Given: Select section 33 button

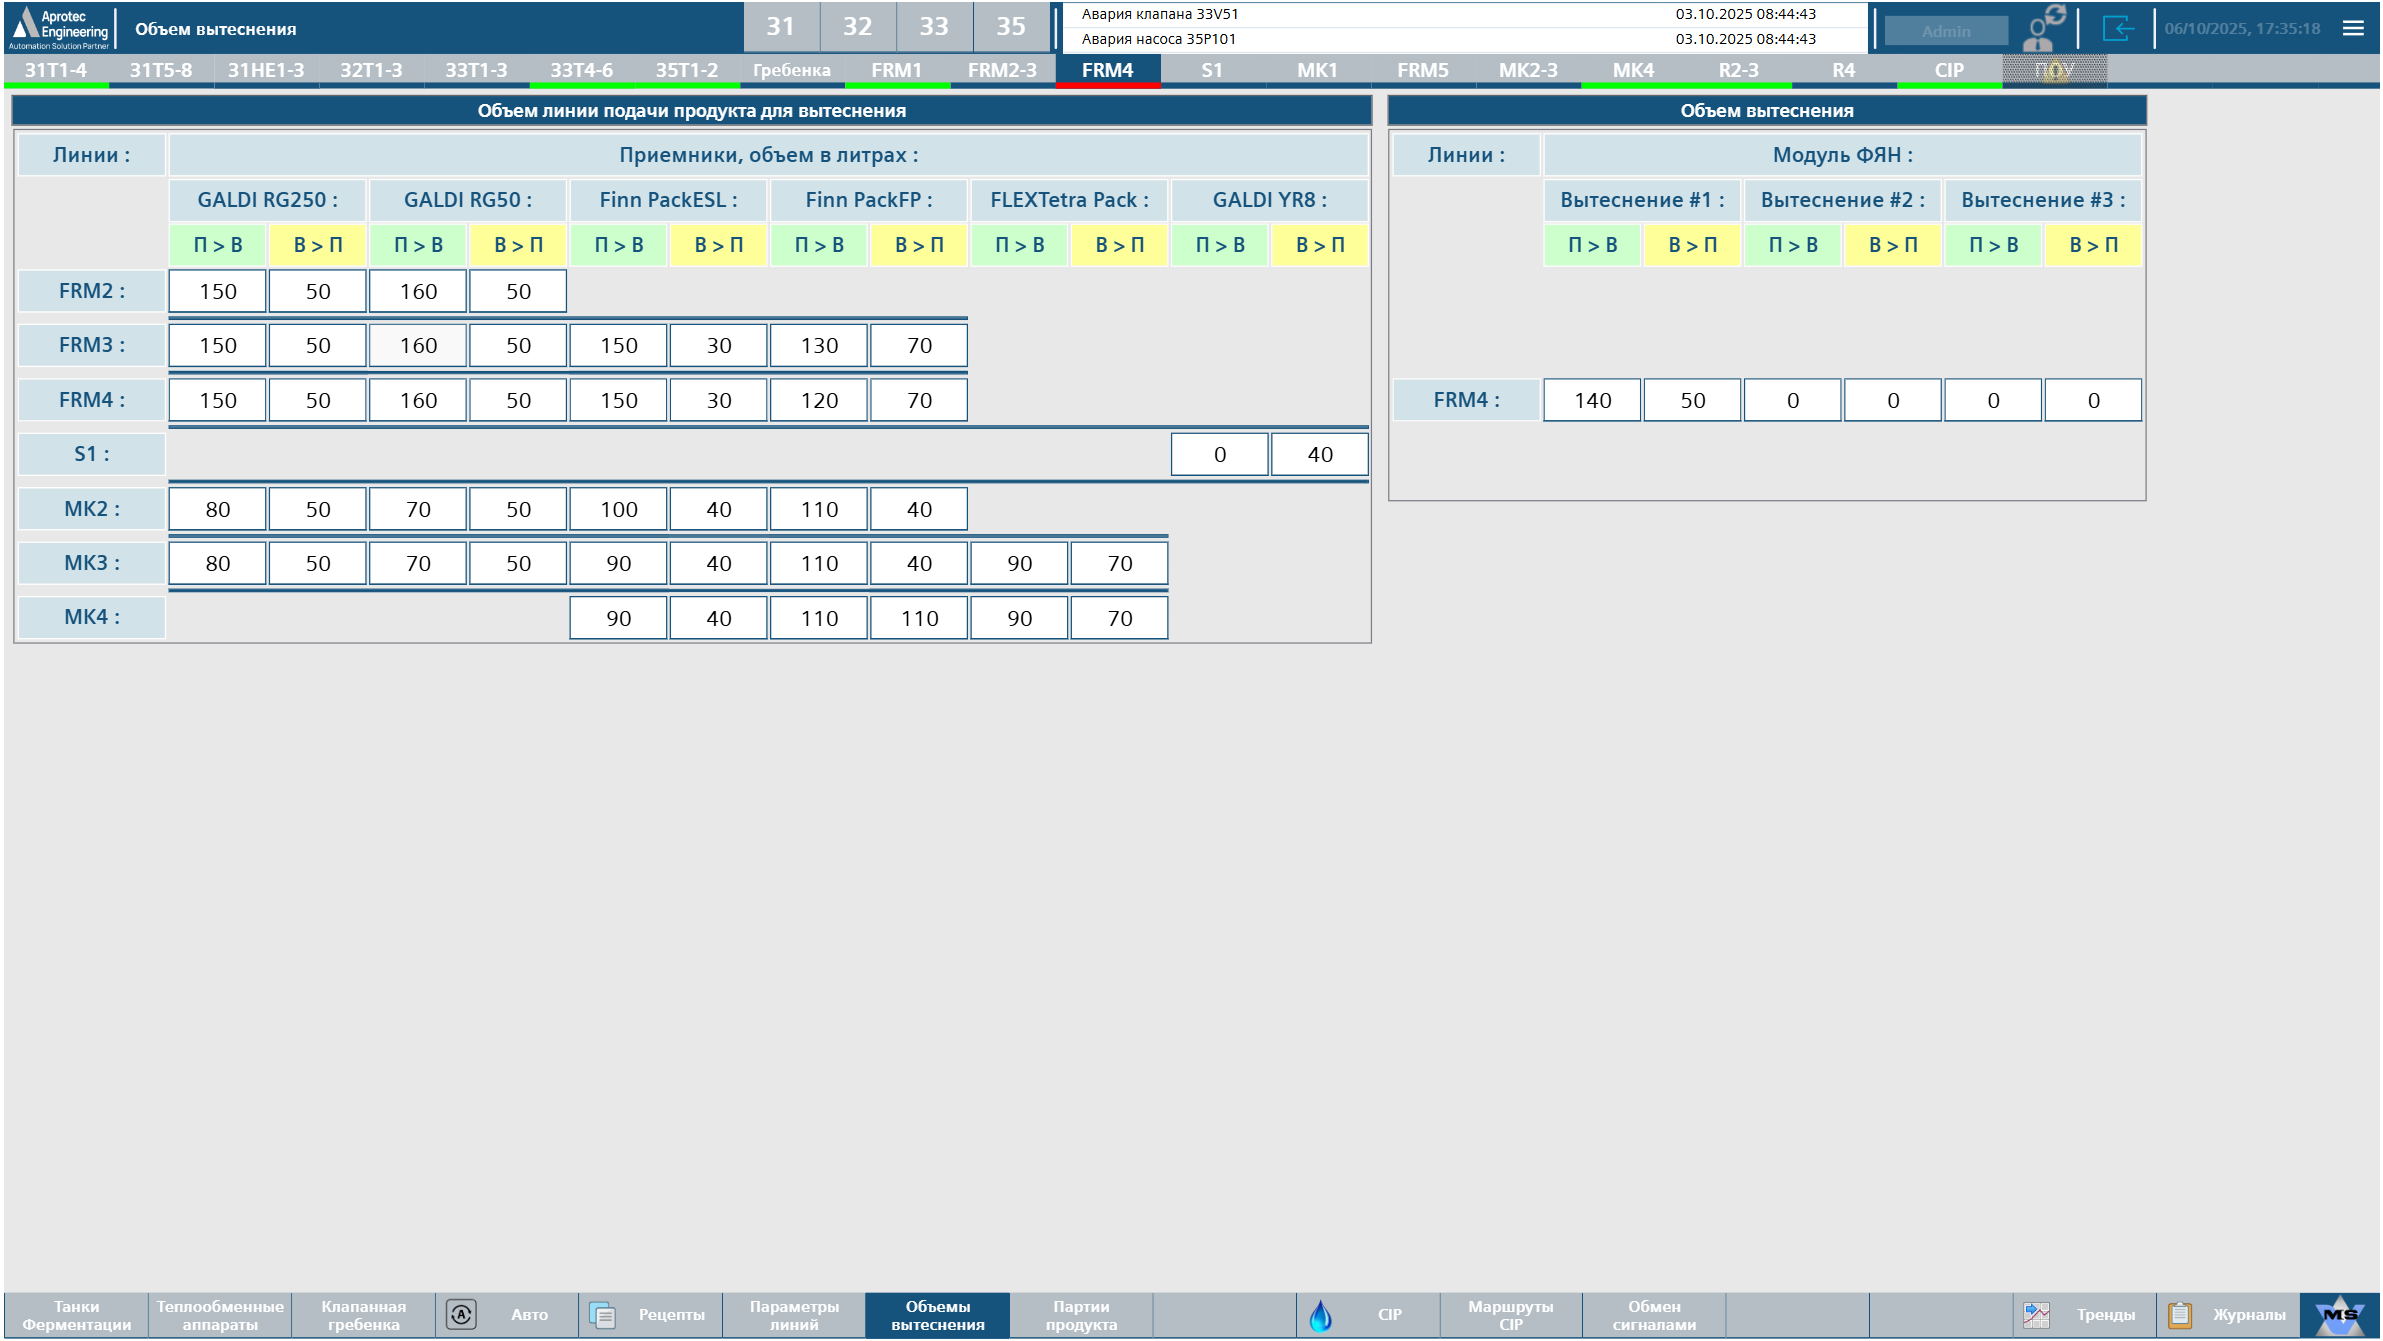Looking at the screenshot, I should [933, 27].
